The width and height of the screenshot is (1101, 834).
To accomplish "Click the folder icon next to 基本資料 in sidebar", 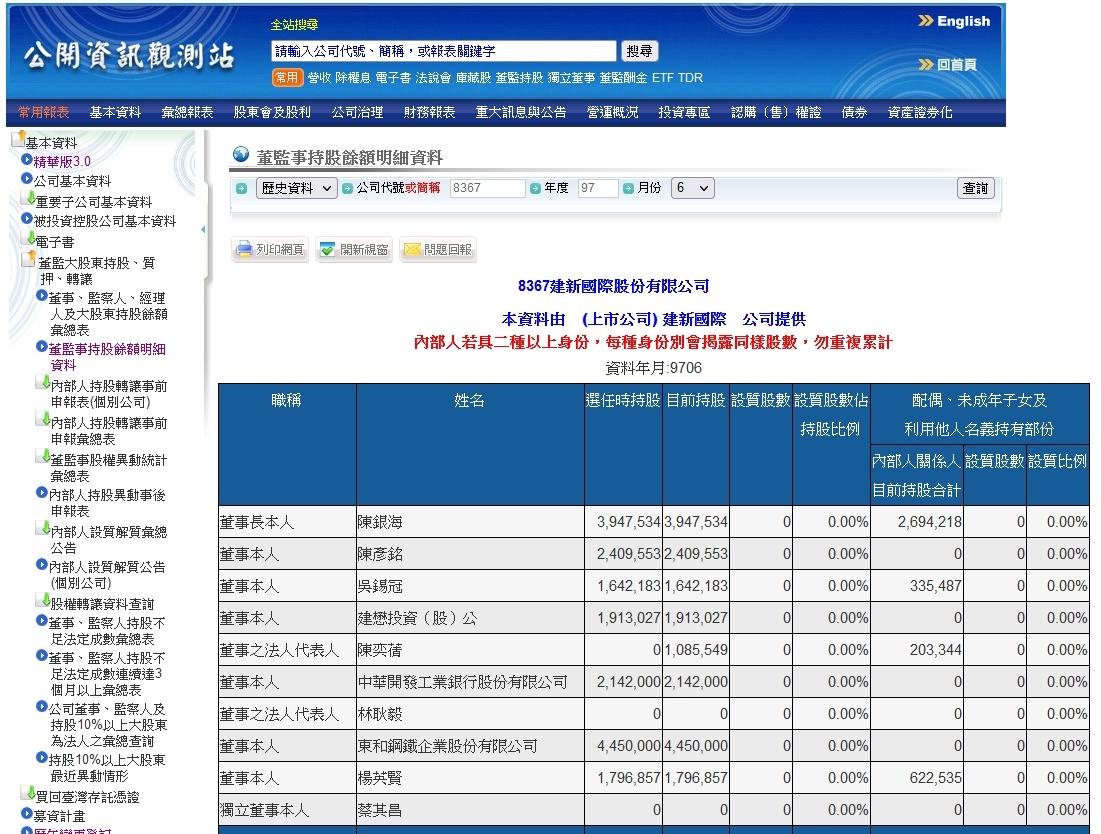I will coord(18,139).
